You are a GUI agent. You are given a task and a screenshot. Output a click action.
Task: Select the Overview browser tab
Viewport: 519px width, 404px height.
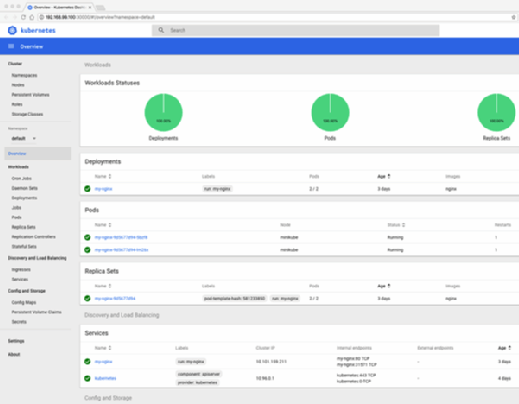(59, 7)
